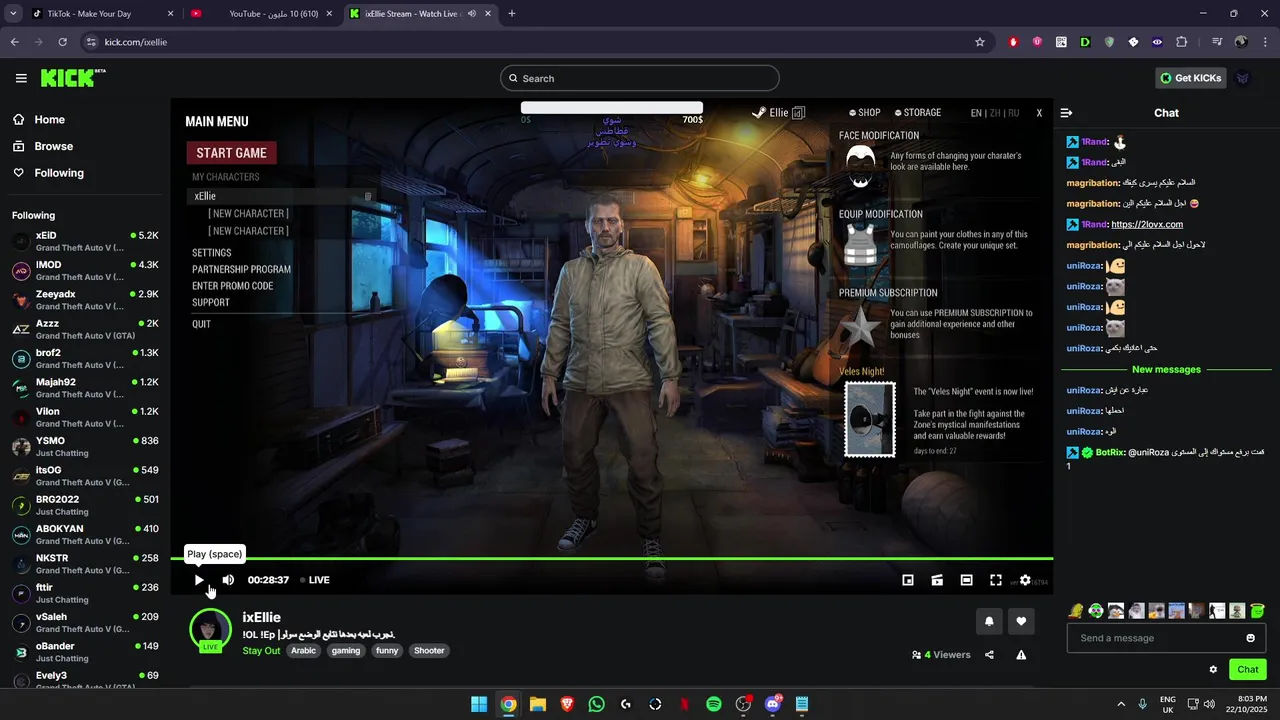Screen dimensions: 1280x720
Task: Switch to theater mode
Action: click(966, 580)
